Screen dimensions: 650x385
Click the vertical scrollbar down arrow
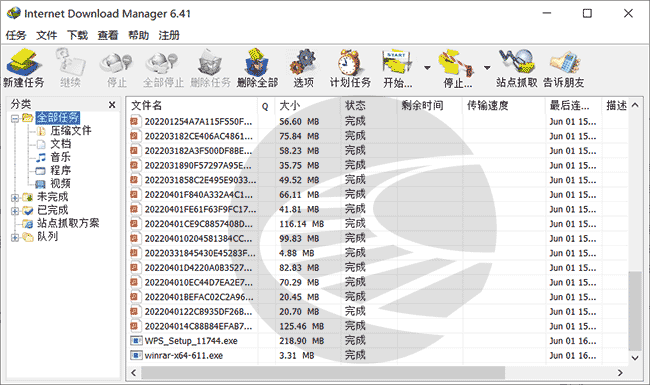point(635,358)
